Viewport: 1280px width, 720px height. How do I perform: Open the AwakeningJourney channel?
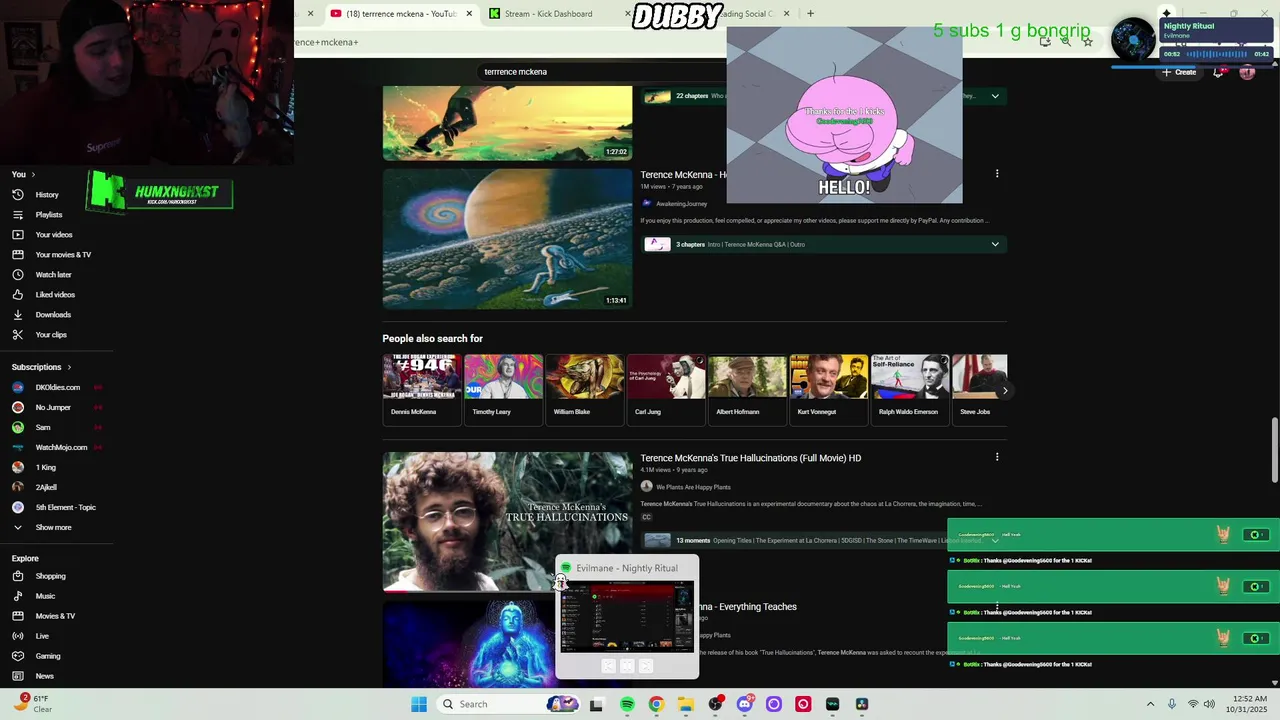(681, 204)
